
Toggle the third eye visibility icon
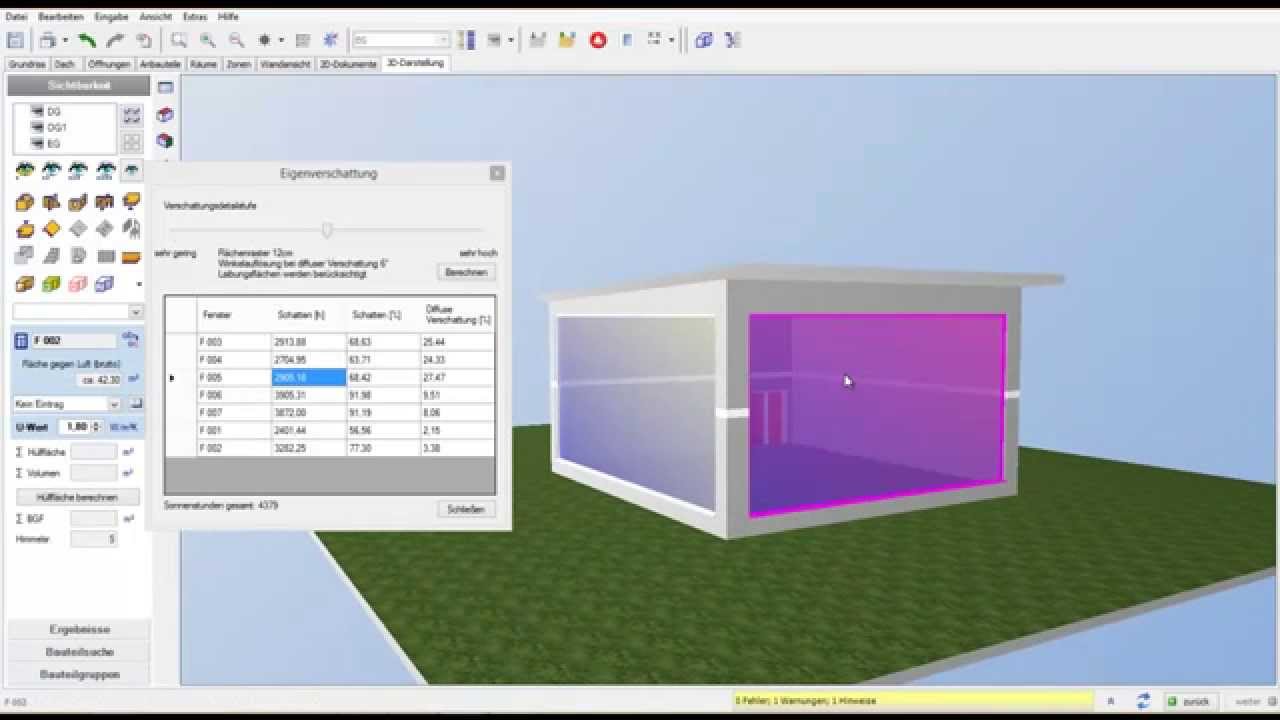78,171
